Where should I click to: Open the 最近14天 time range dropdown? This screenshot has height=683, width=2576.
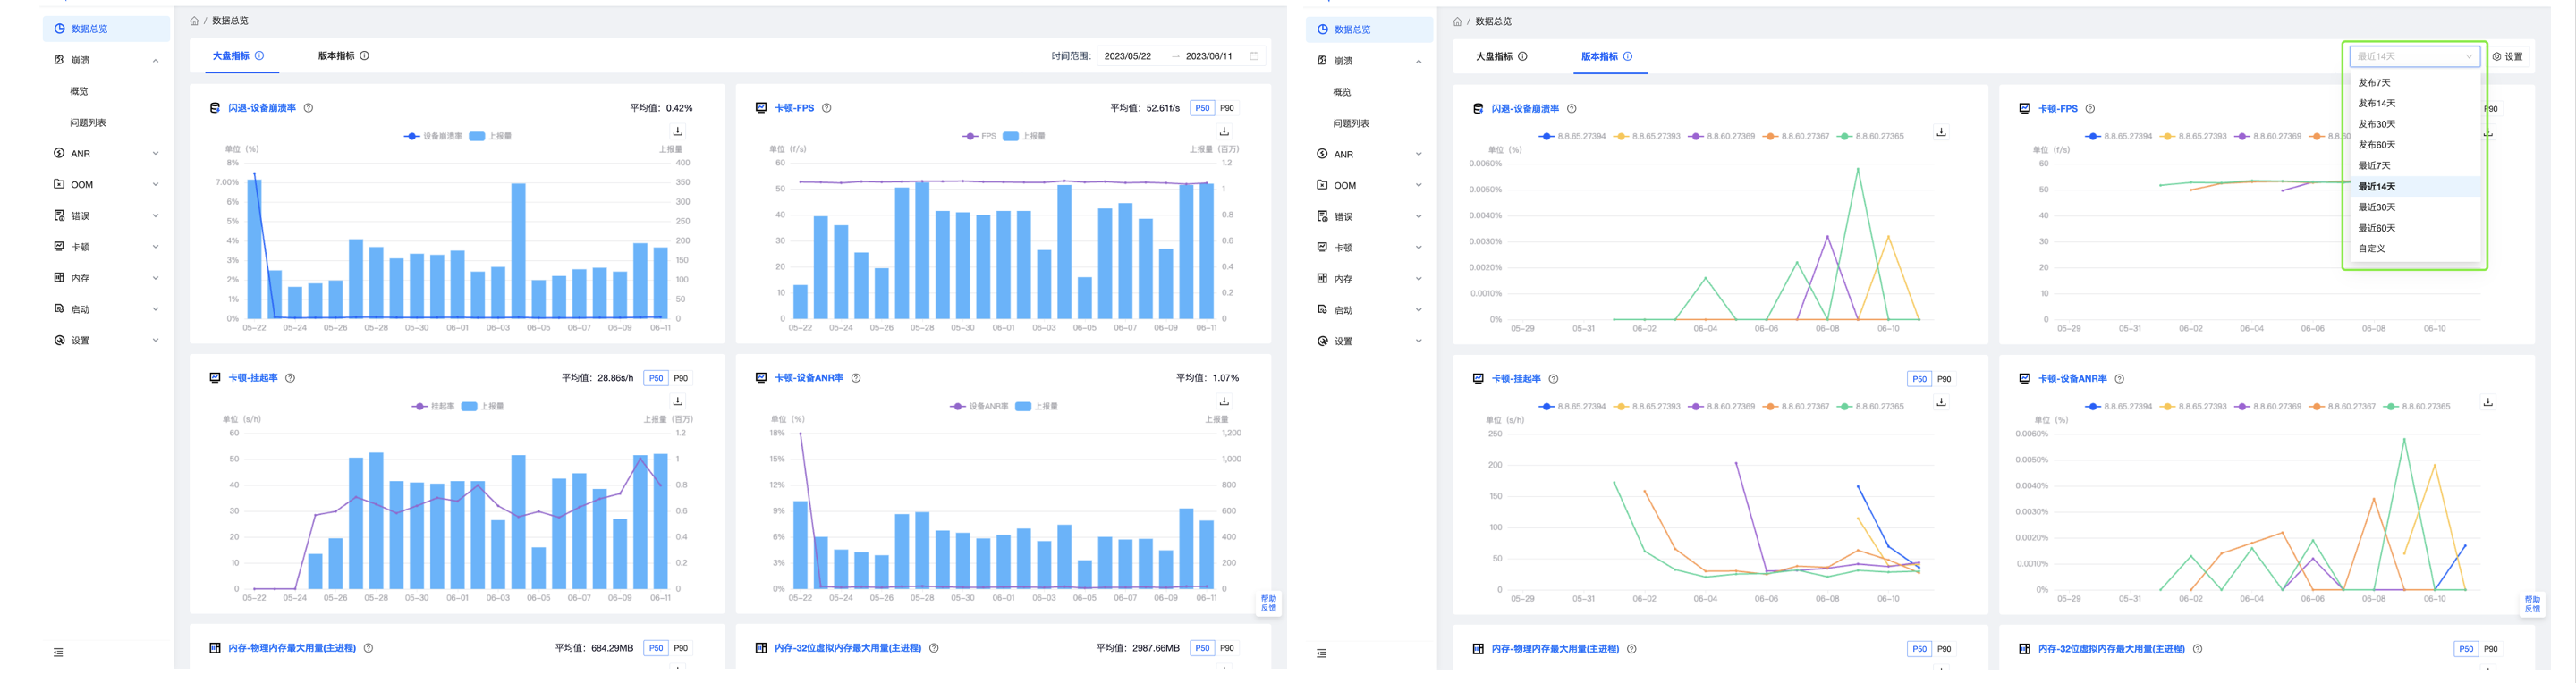2414,56
